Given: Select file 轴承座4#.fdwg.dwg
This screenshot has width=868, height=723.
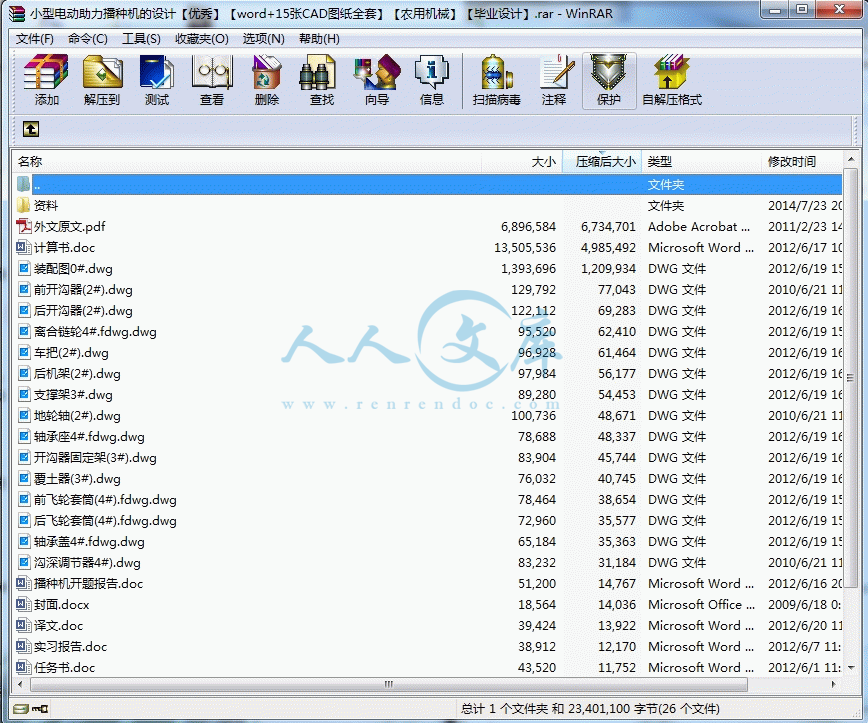Looking at the screenshot, I should coord(89,437).
